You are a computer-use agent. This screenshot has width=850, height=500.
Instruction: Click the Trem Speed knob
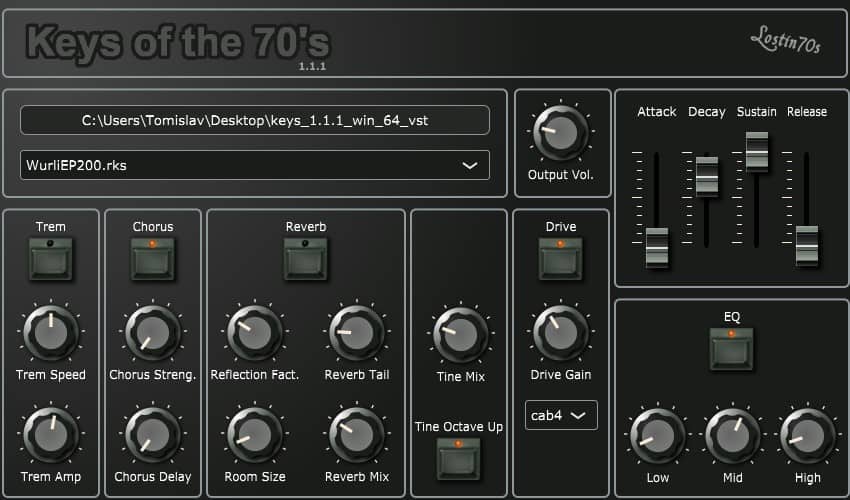pyautogui.click(x=51, y=332)
